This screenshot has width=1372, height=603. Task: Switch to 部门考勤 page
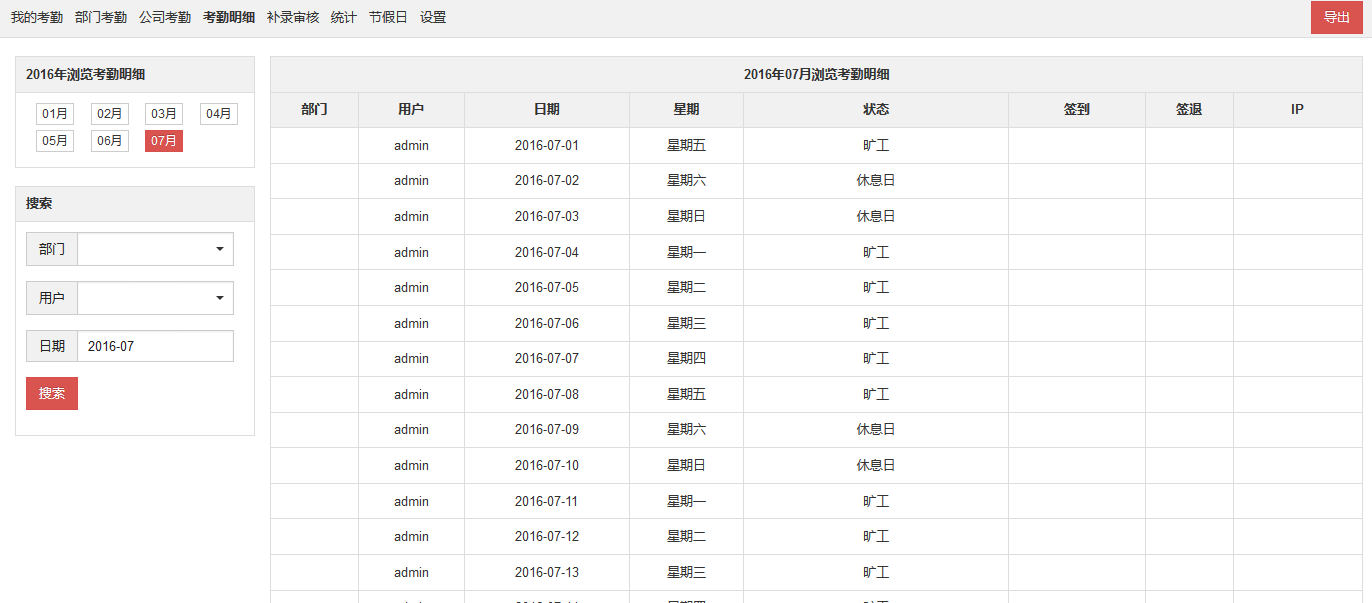point(101,18)
